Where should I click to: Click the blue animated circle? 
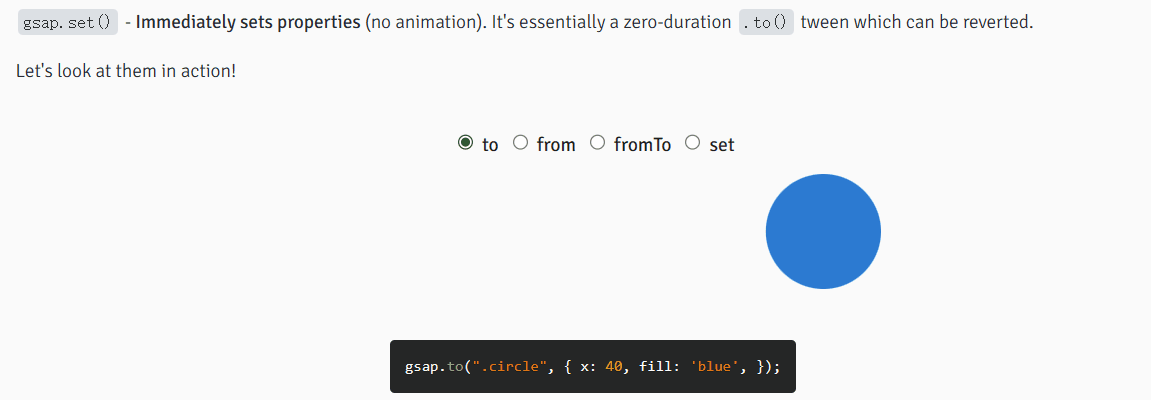(823, 231)
